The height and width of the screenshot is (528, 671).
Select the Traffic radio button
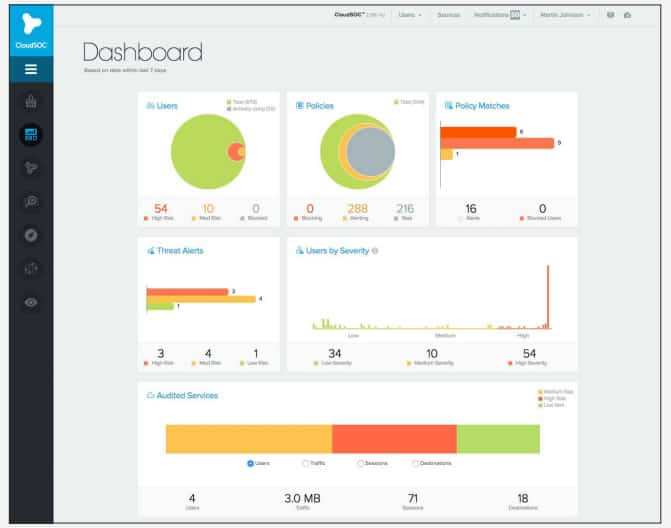pyautogui.click(x=306, y=463)
